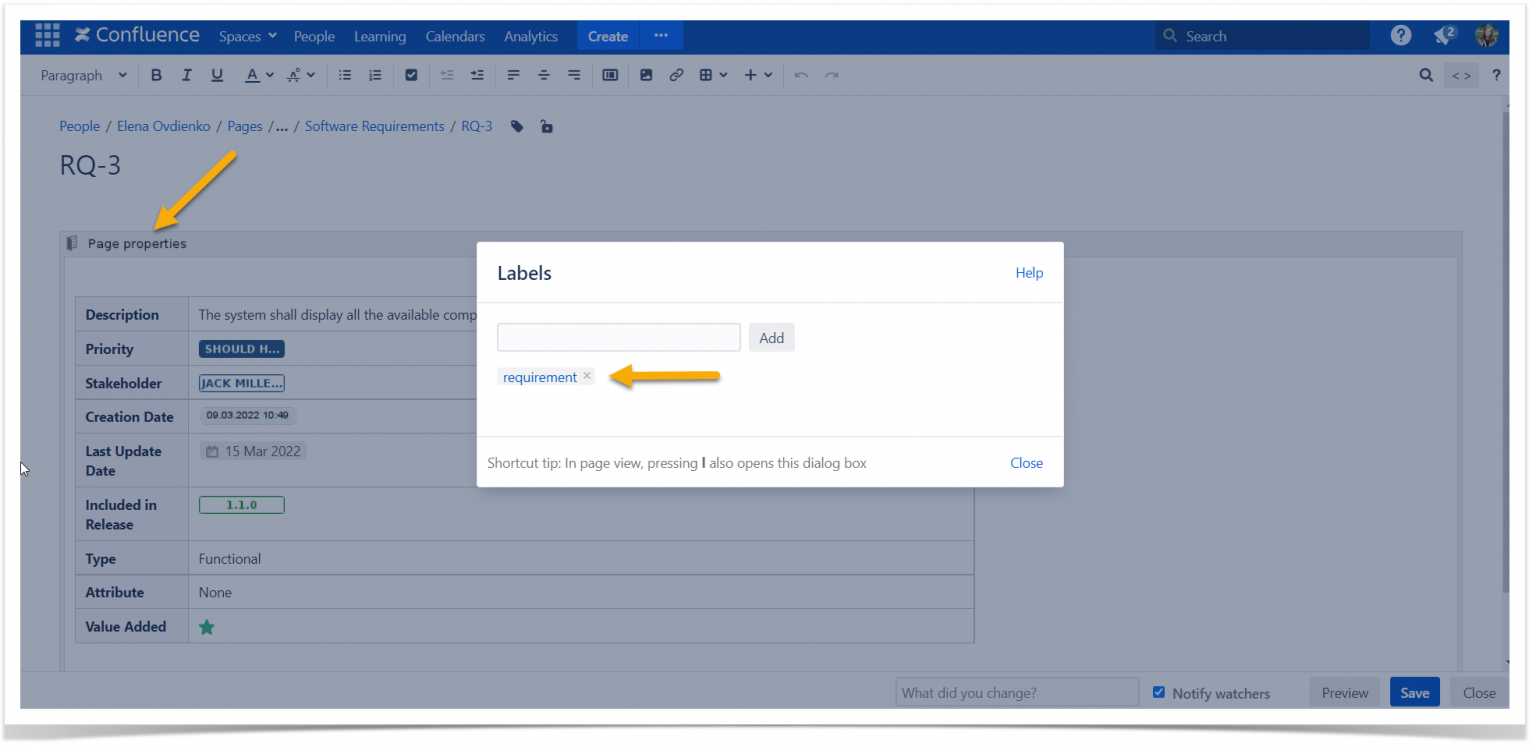Screen dimensions: 1536x747
Task: Uncheck the Notify watchers checkbox
Action: click(x=1158, y=692)
